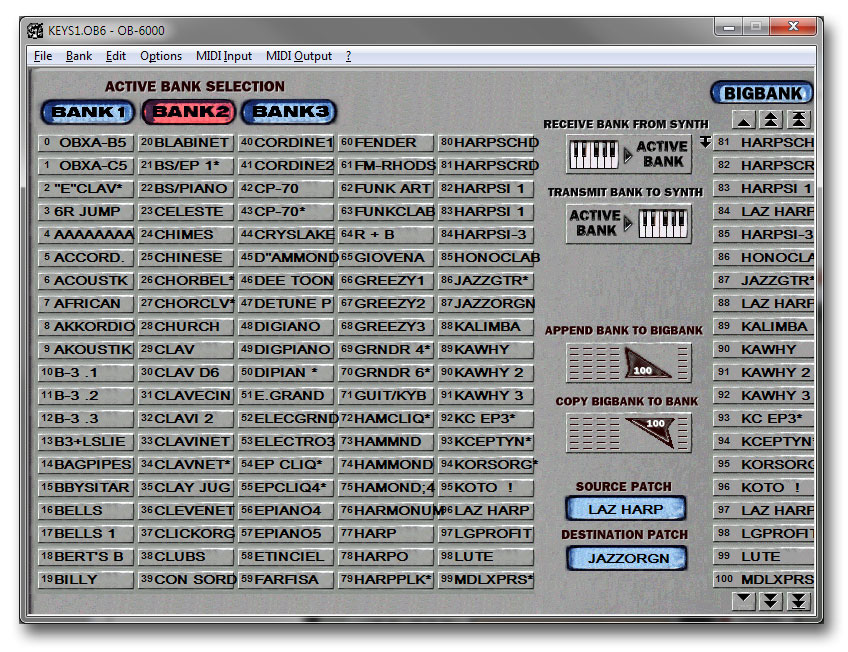This screenshot has height=652, width=848.
Task: Select patch 84 HARPSI-3
Action: click(486, 235)
